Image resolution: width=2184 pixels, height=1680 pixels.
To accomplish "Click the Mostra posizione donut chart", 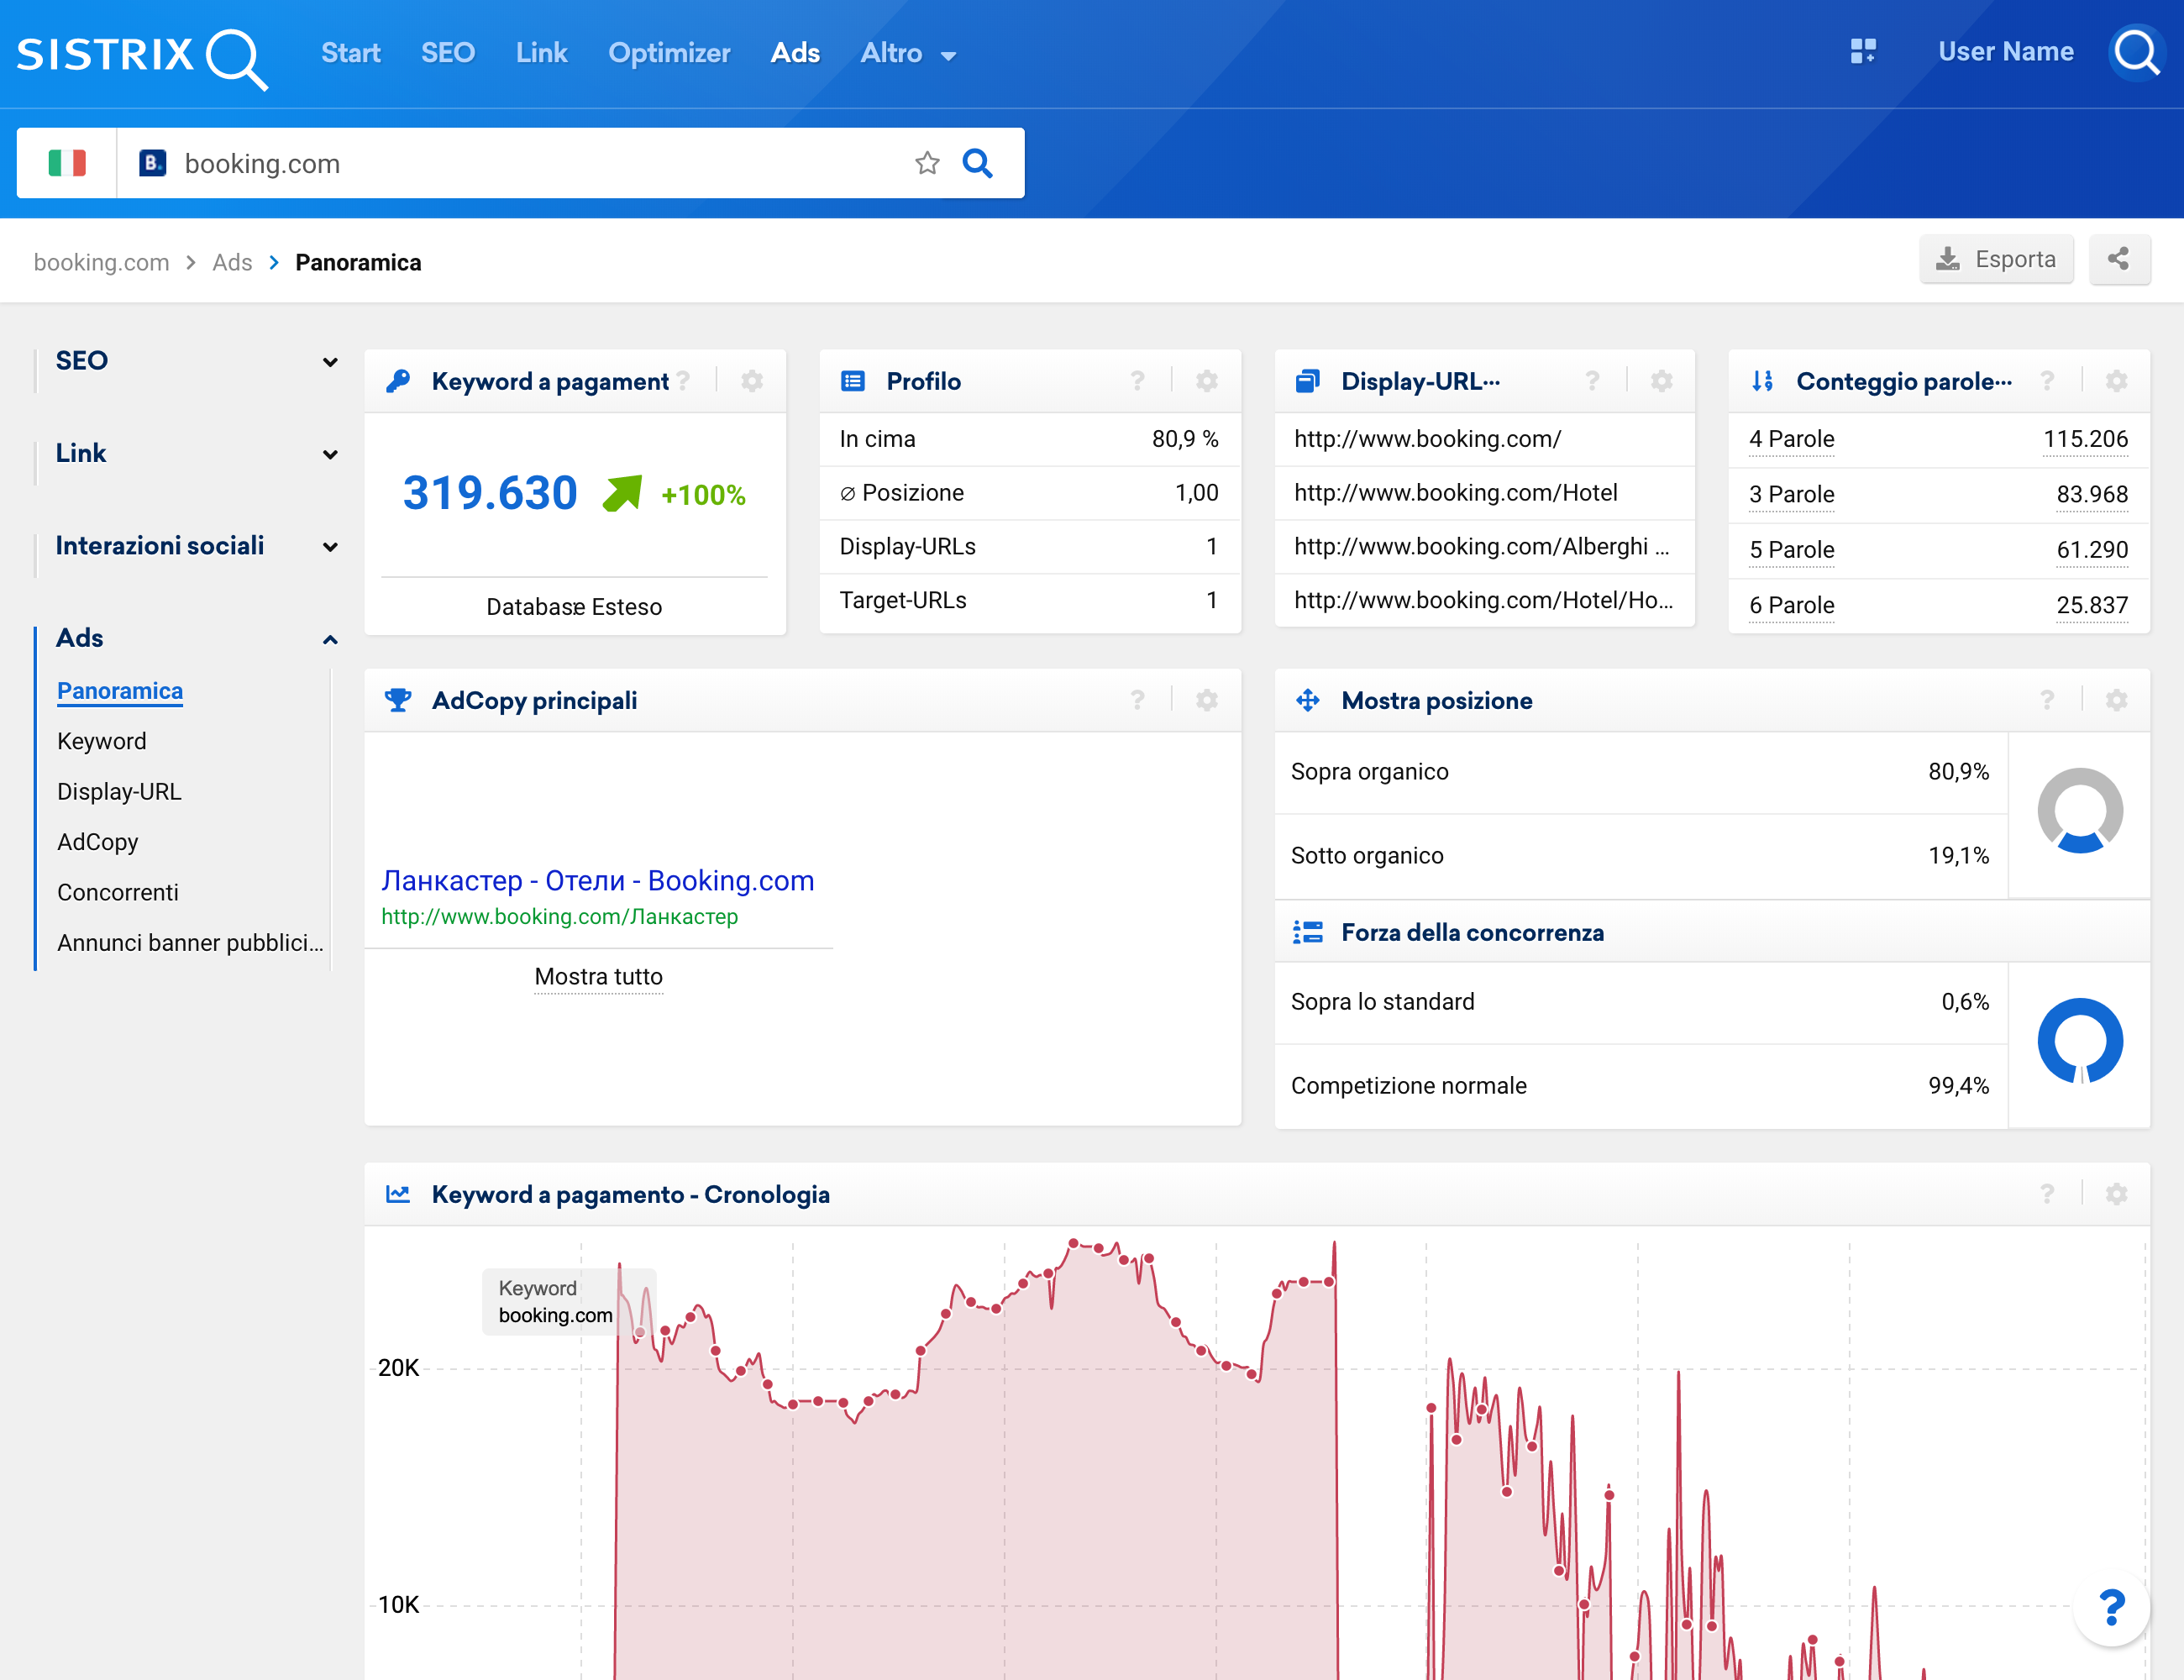I will pos(2080,811).
